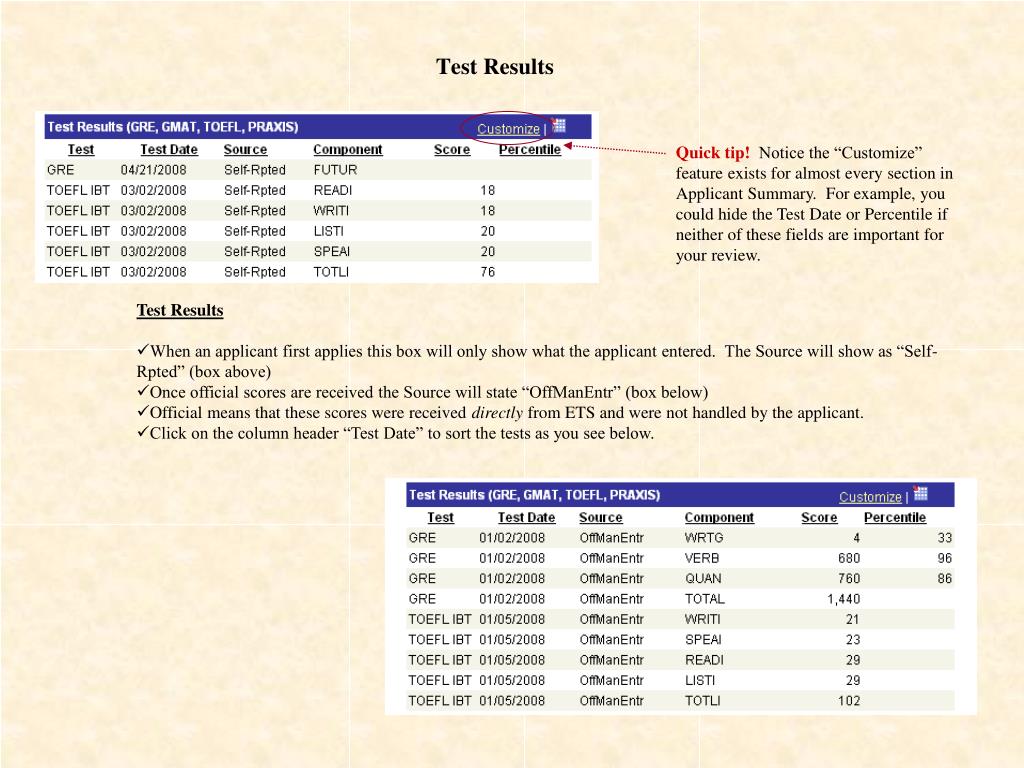This screenshot has height=768, width=1024.
Task: Sort lower table by Source header
Action: [600, 517]
